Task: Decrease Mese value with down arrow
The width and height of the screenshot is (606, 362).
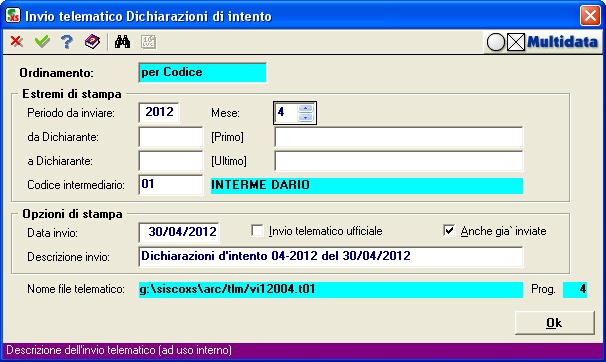Action: [x=305, y=117]
